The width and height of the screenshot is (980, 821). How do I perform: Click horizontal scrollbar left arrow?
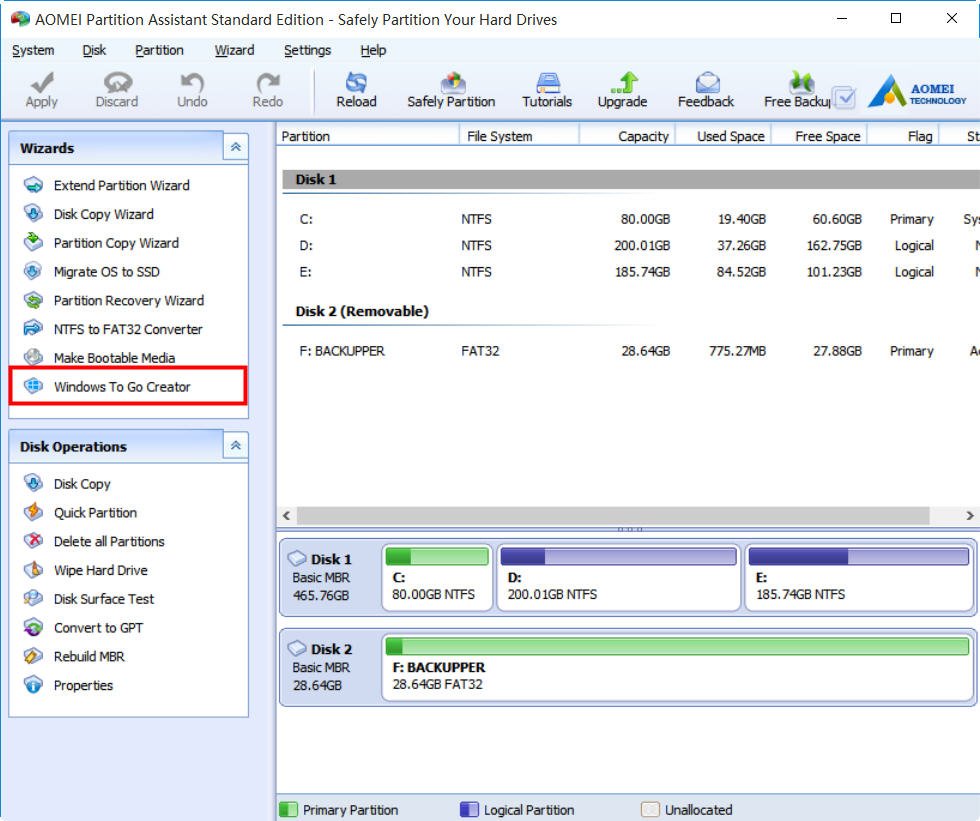pyautogui.click(x=286, y=515)
